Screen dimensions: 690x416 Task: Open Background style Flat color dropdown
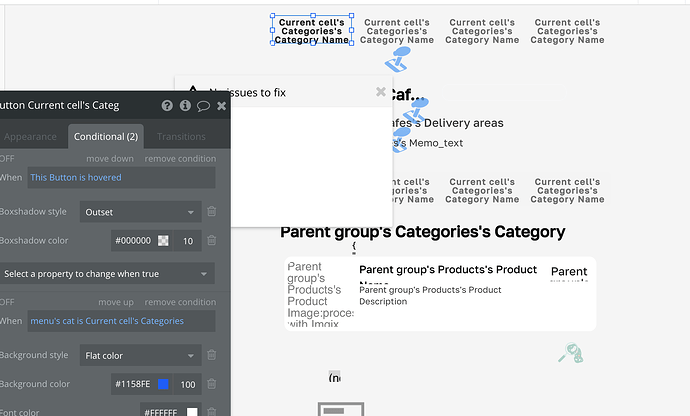140,355
